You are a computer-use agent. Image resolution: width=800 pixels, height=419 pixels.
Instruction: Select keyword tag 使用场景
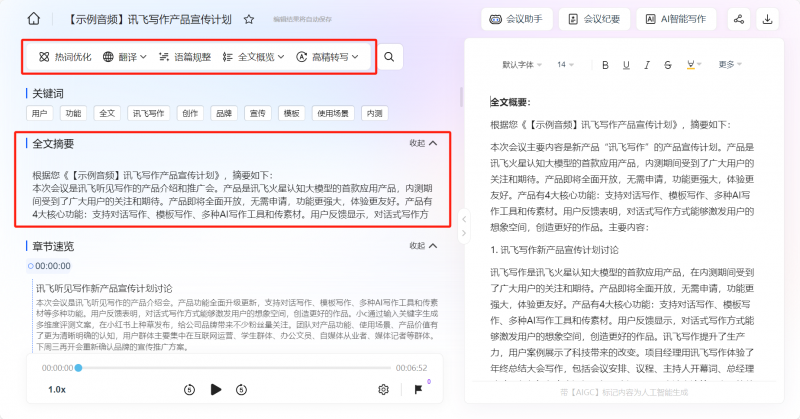click(333, 113)
